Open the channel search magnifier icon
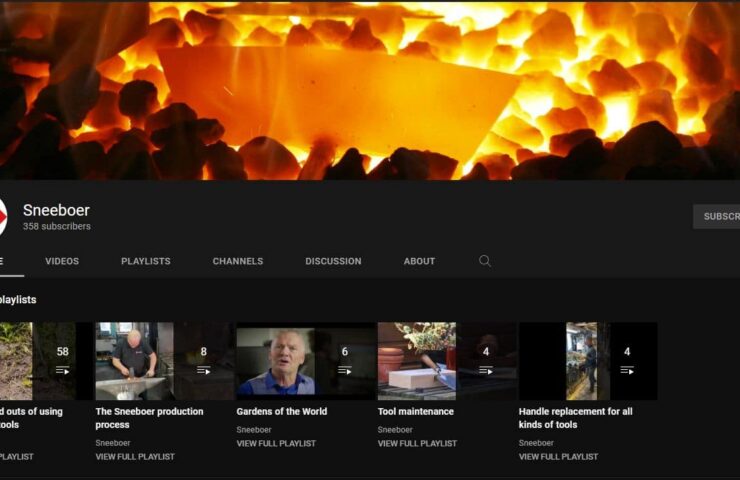The height and width of the screenshot is (480, 740). click(485, 261)
